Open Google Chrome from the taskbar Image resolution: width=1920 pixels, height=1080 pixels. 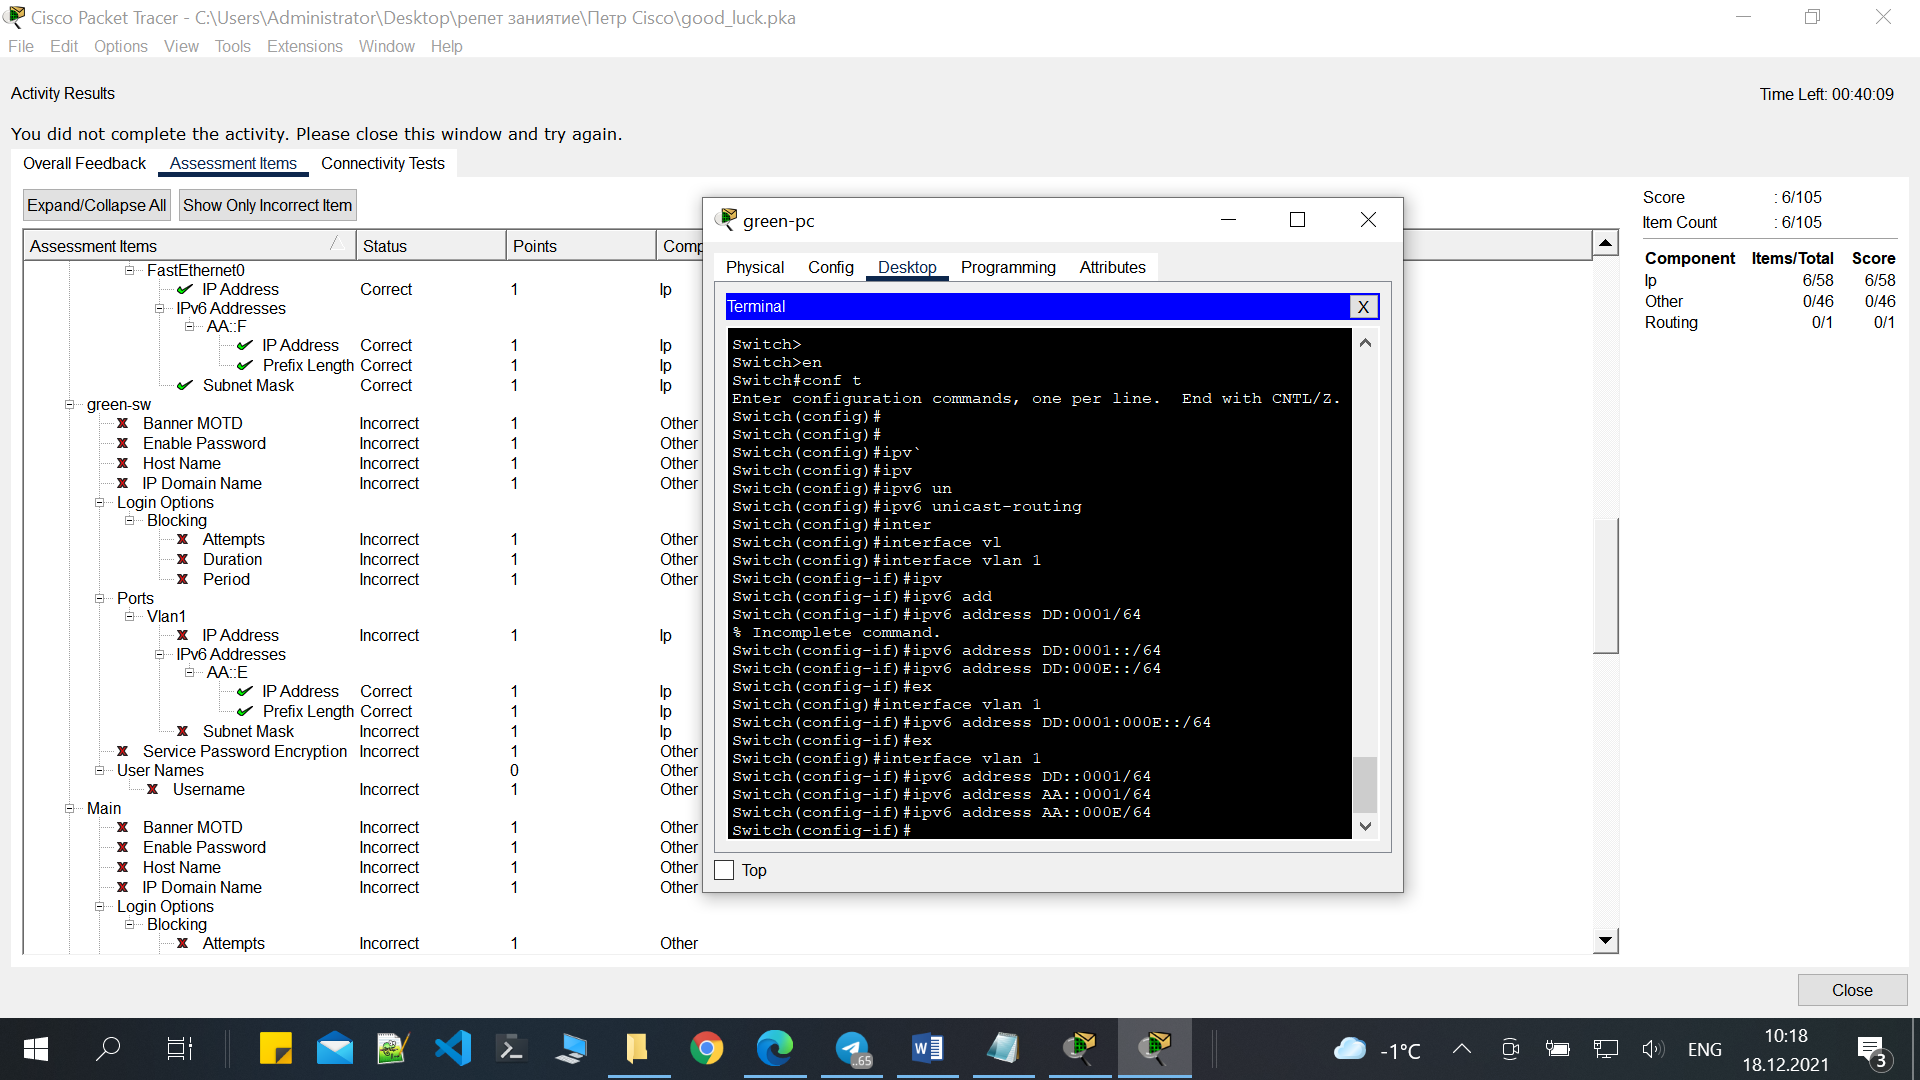[706, 1048]
